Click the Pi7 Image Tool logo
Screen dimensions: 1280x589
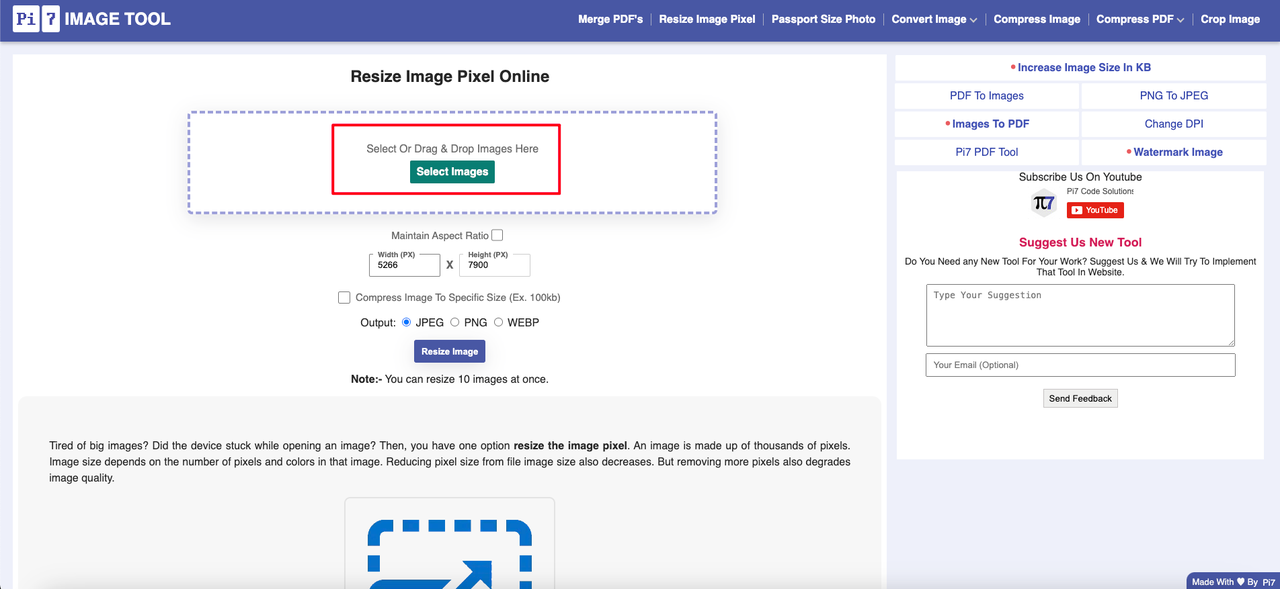93,19
